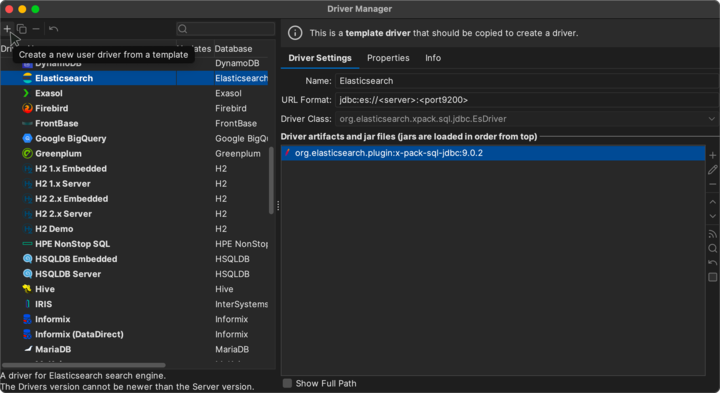This screenshot has width=720, height=393.
Task: Click the URL Format input field
Action: pos(527,100)
